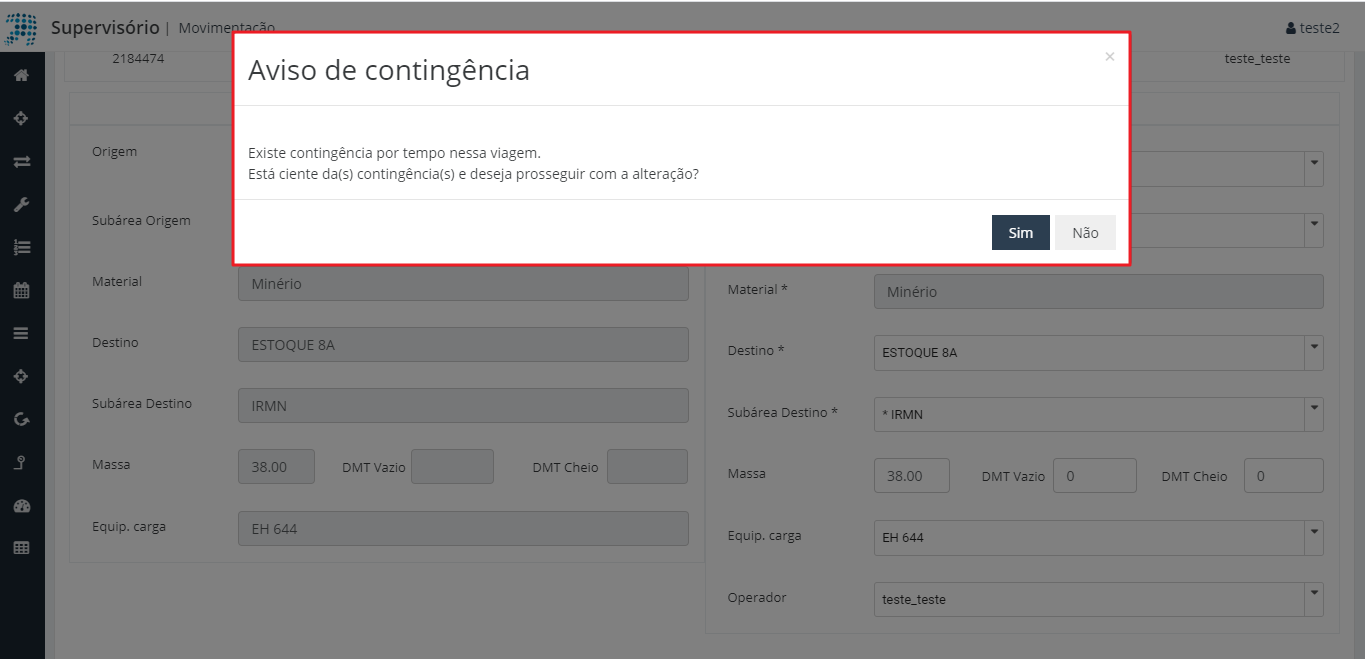The height and width of the screenshot is (659, 1365).
Task: Click the editable DMT Cheio field containing 0
Action: coord(1284,476)
